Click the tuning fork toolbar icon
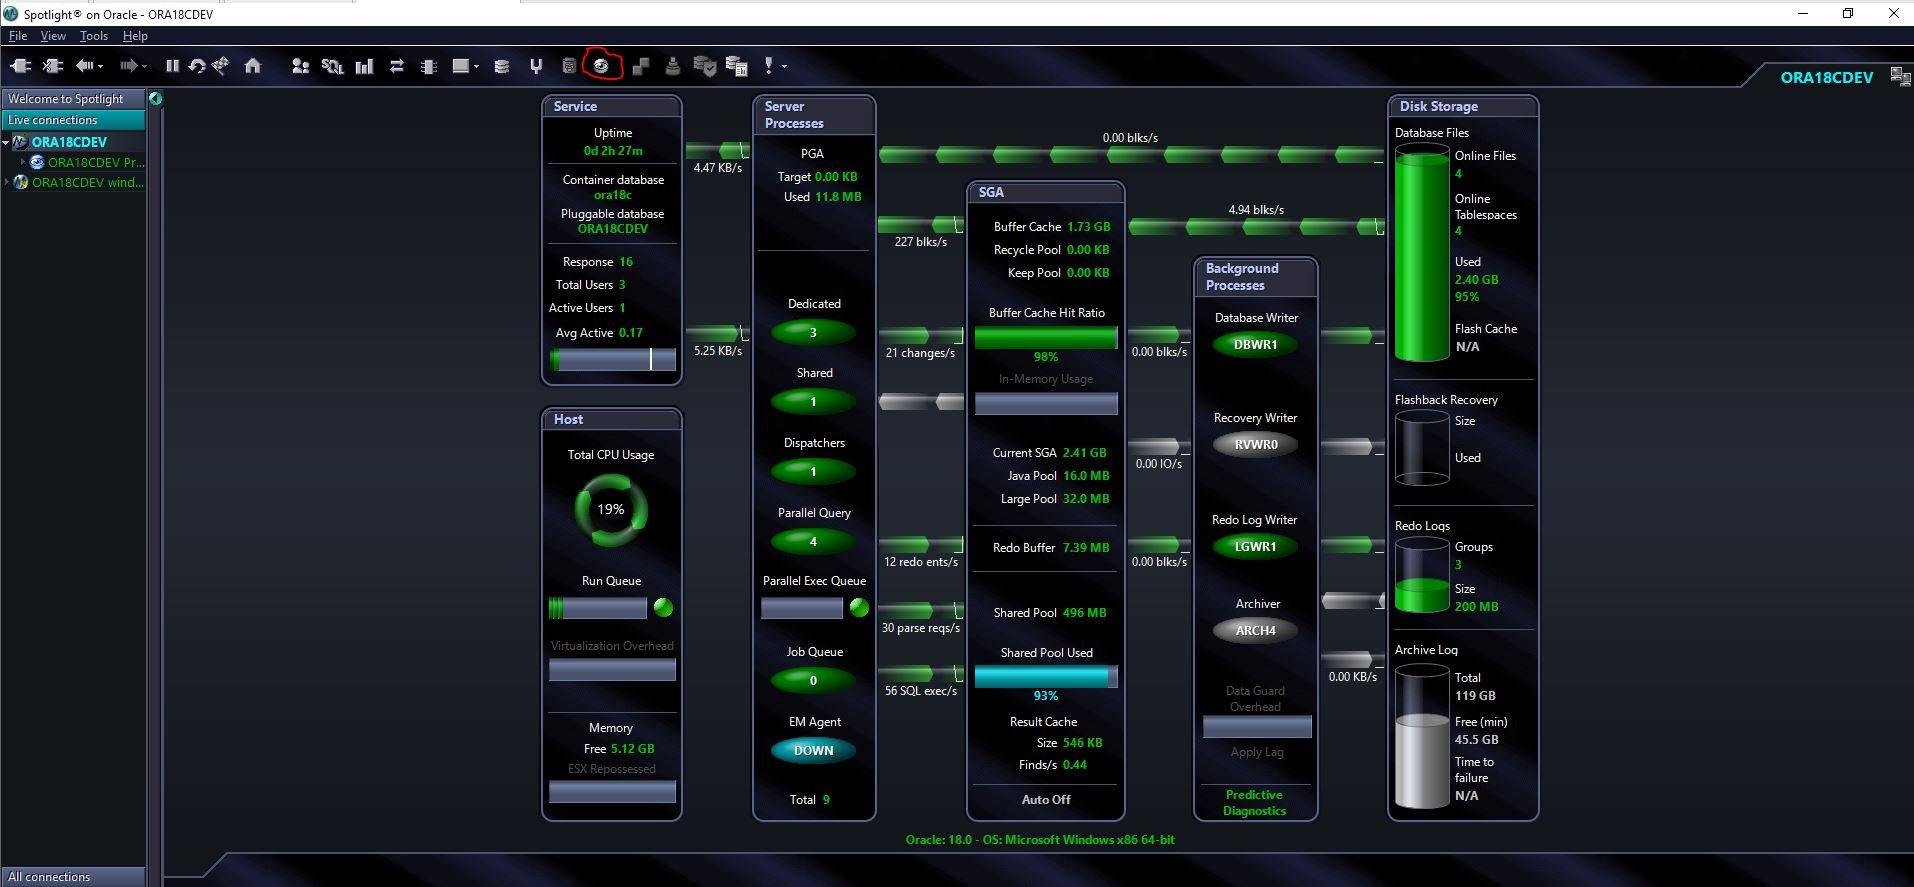The image size is (1914, 887). [536, 66]
